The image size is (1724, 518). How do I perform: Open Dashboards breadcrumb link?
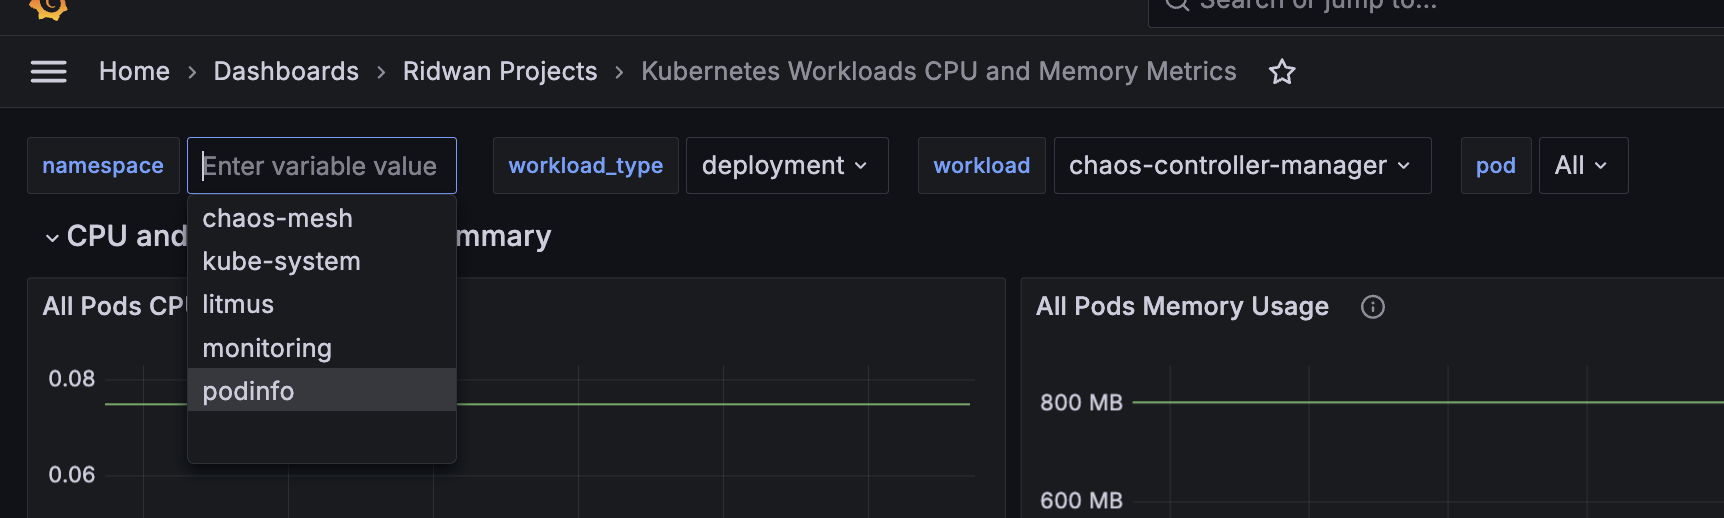click(286, 72)
